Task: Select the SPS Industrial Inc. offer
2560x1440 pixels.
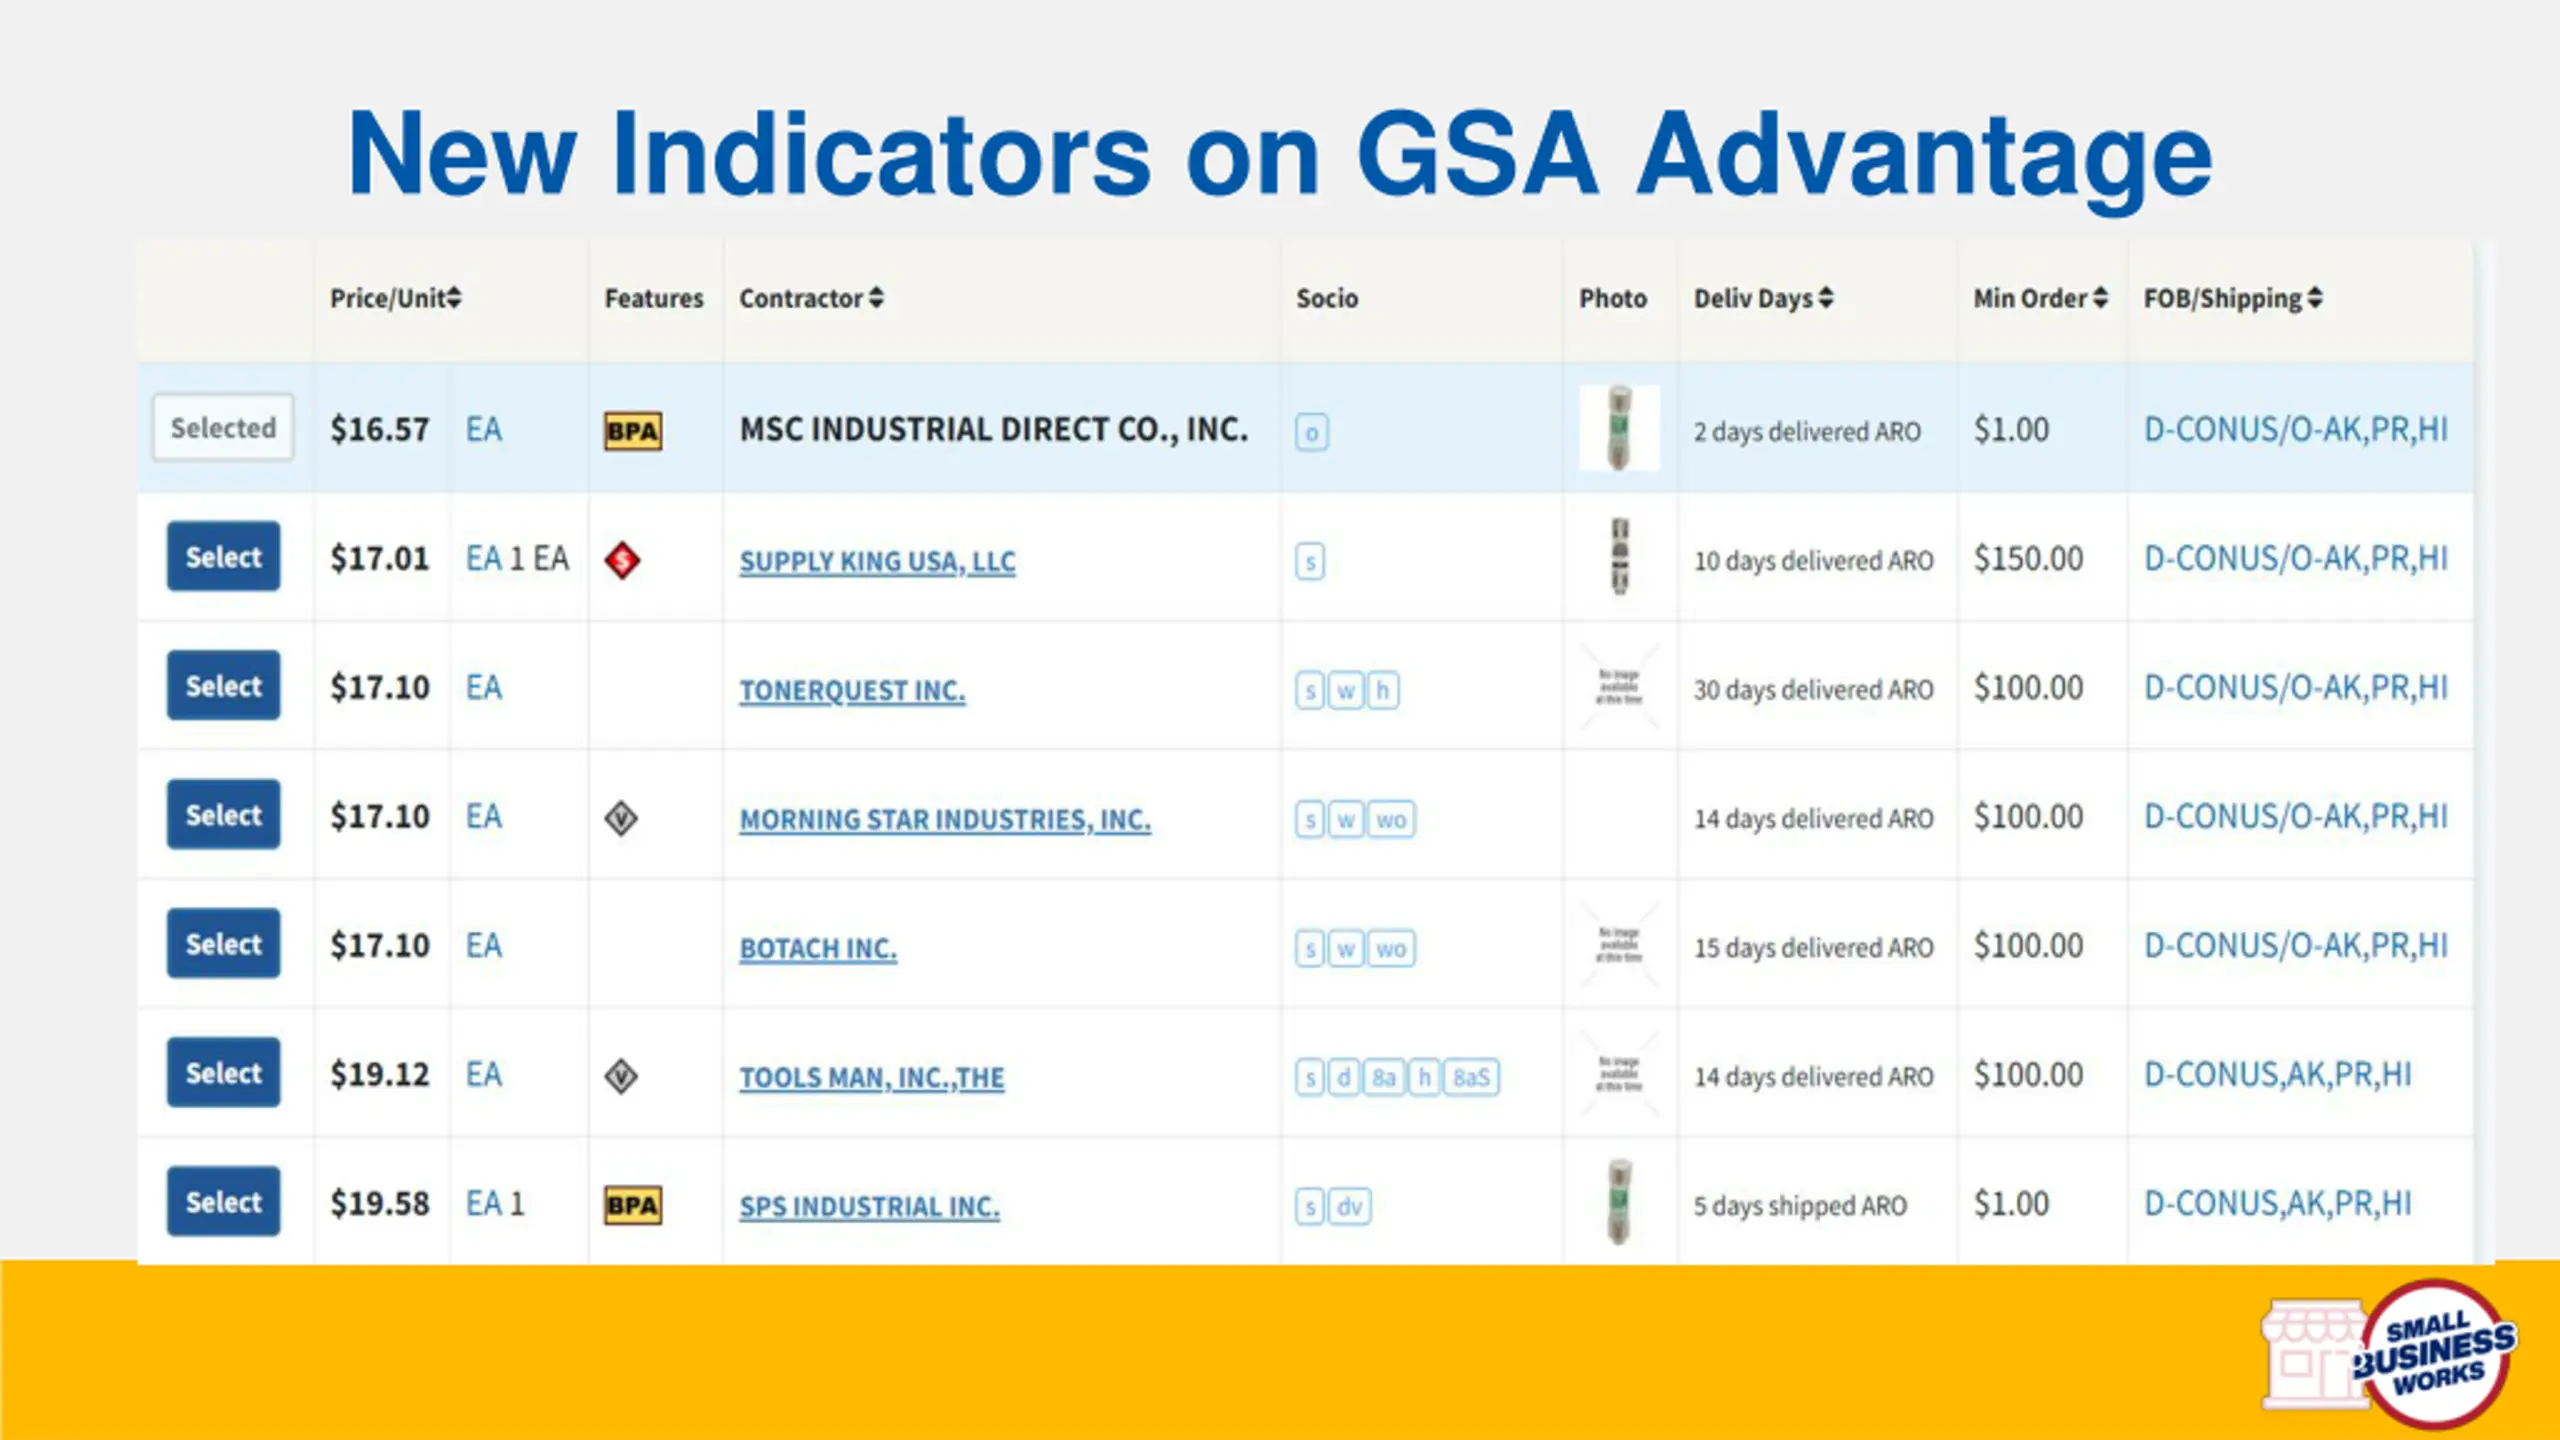Action: click(223, 1201)
